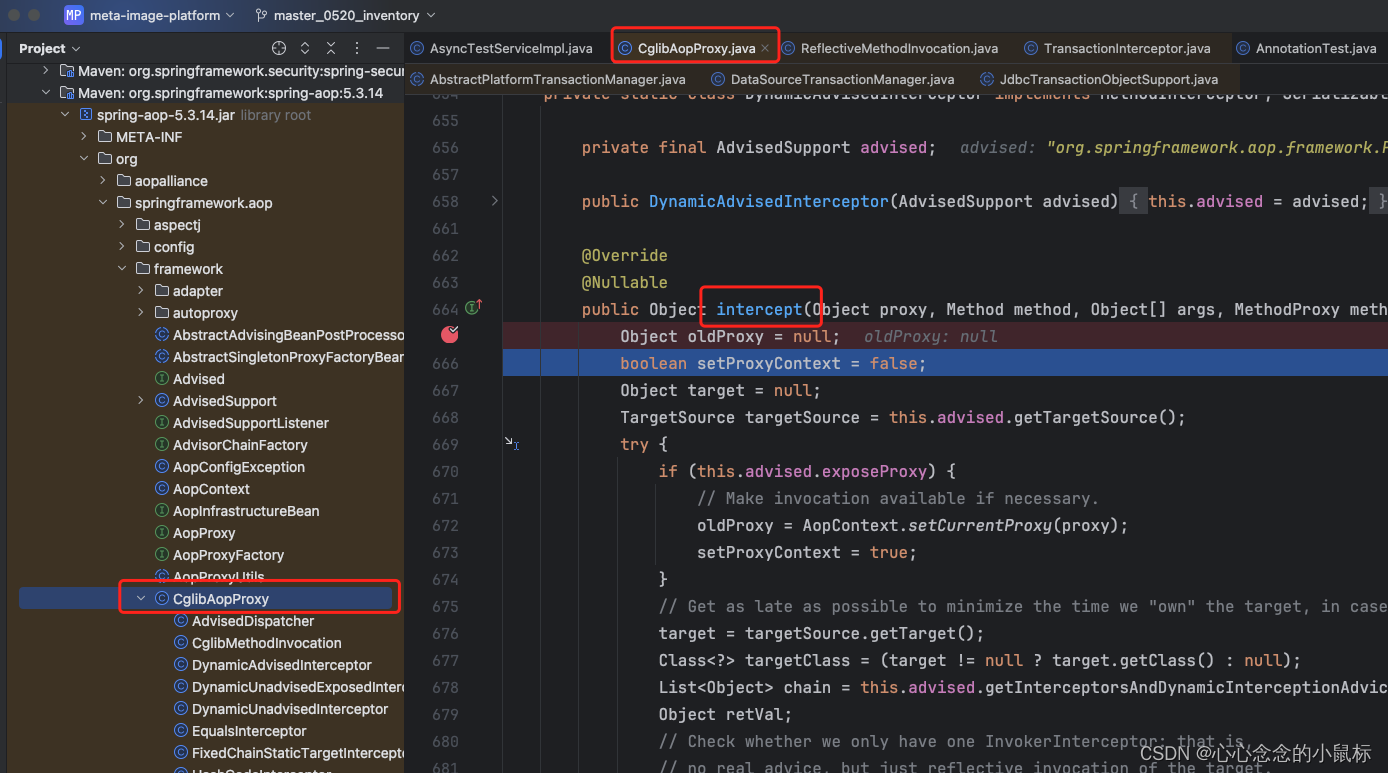Viewport: 1388px width, 773px height.
Task: Select AdvisedDispatcher in the tree
Action: (x=253, y=621)
